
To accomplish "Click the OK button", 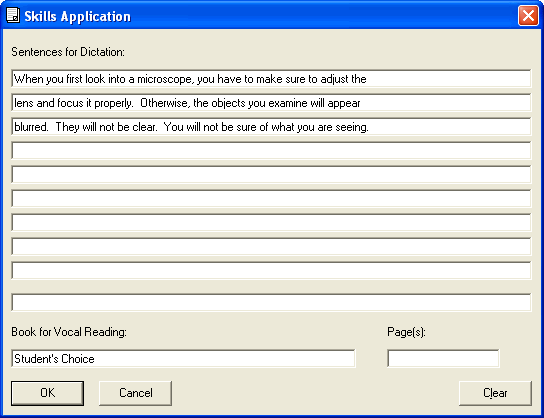I will (47, 393).
